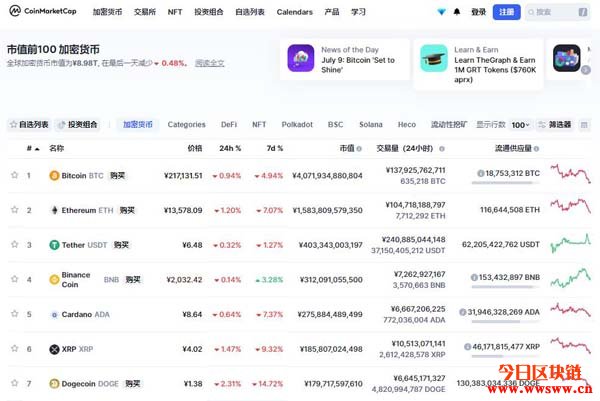Sort by the # rank column
This screenshot has width=600, height=401.
coord(33,148)
